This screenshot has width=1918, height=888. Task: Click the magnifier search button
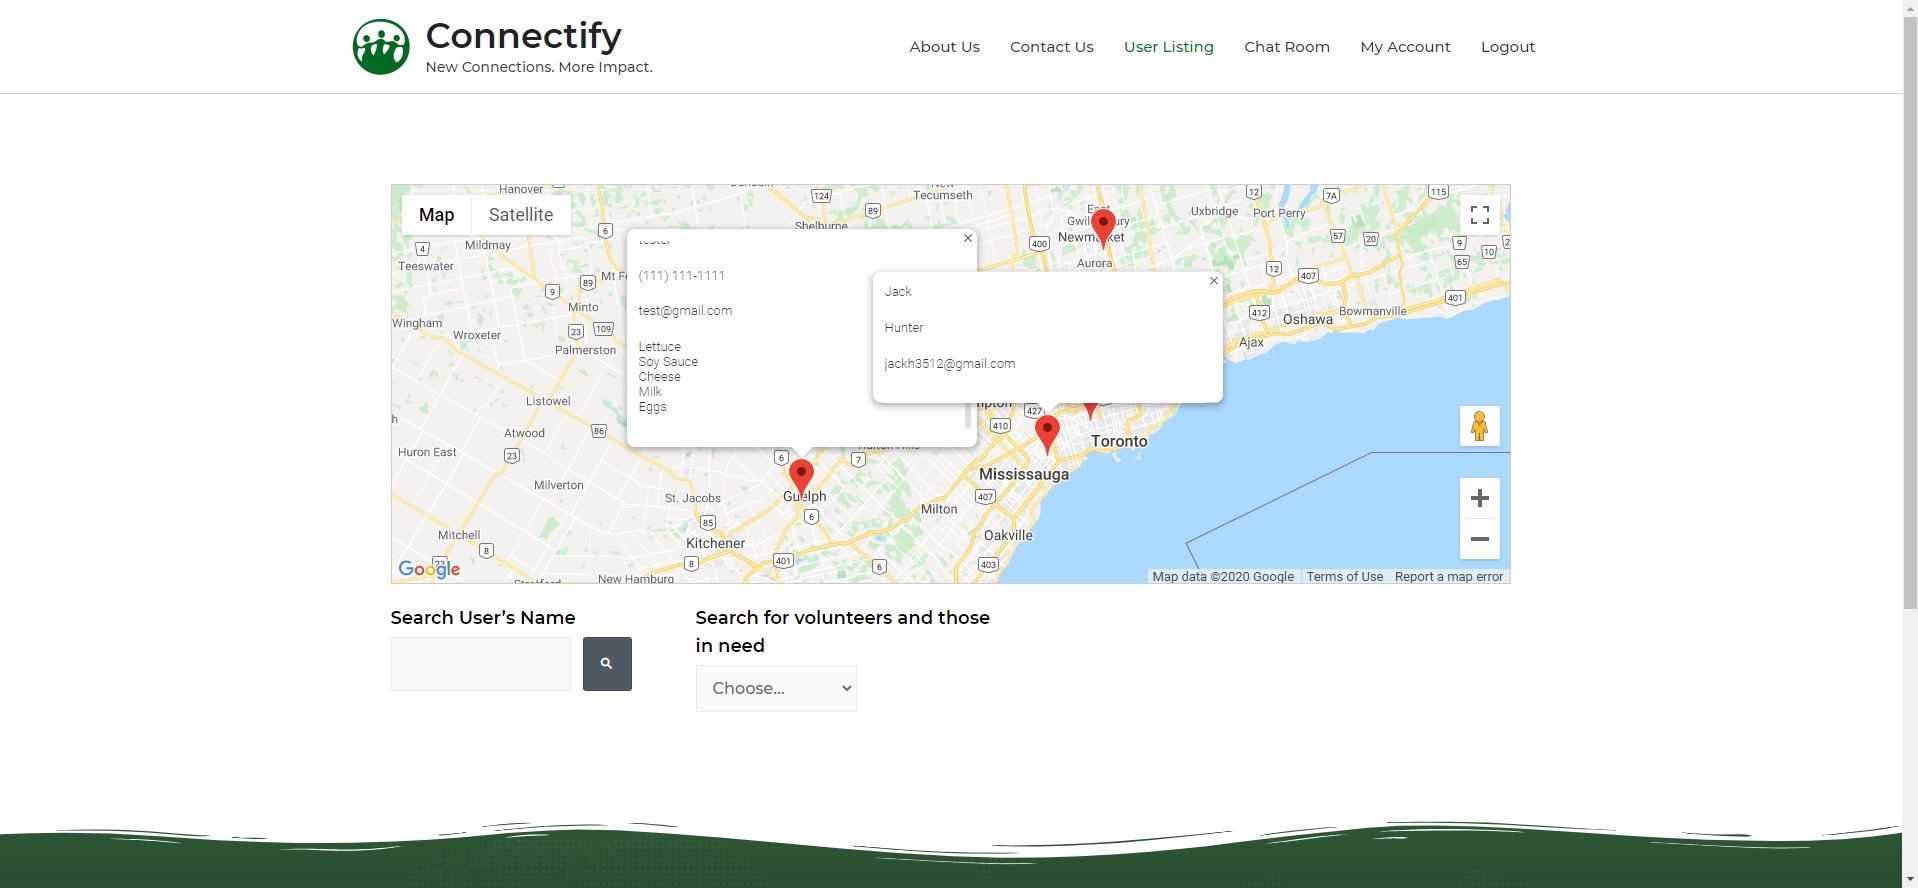click(x=607, y=664)
